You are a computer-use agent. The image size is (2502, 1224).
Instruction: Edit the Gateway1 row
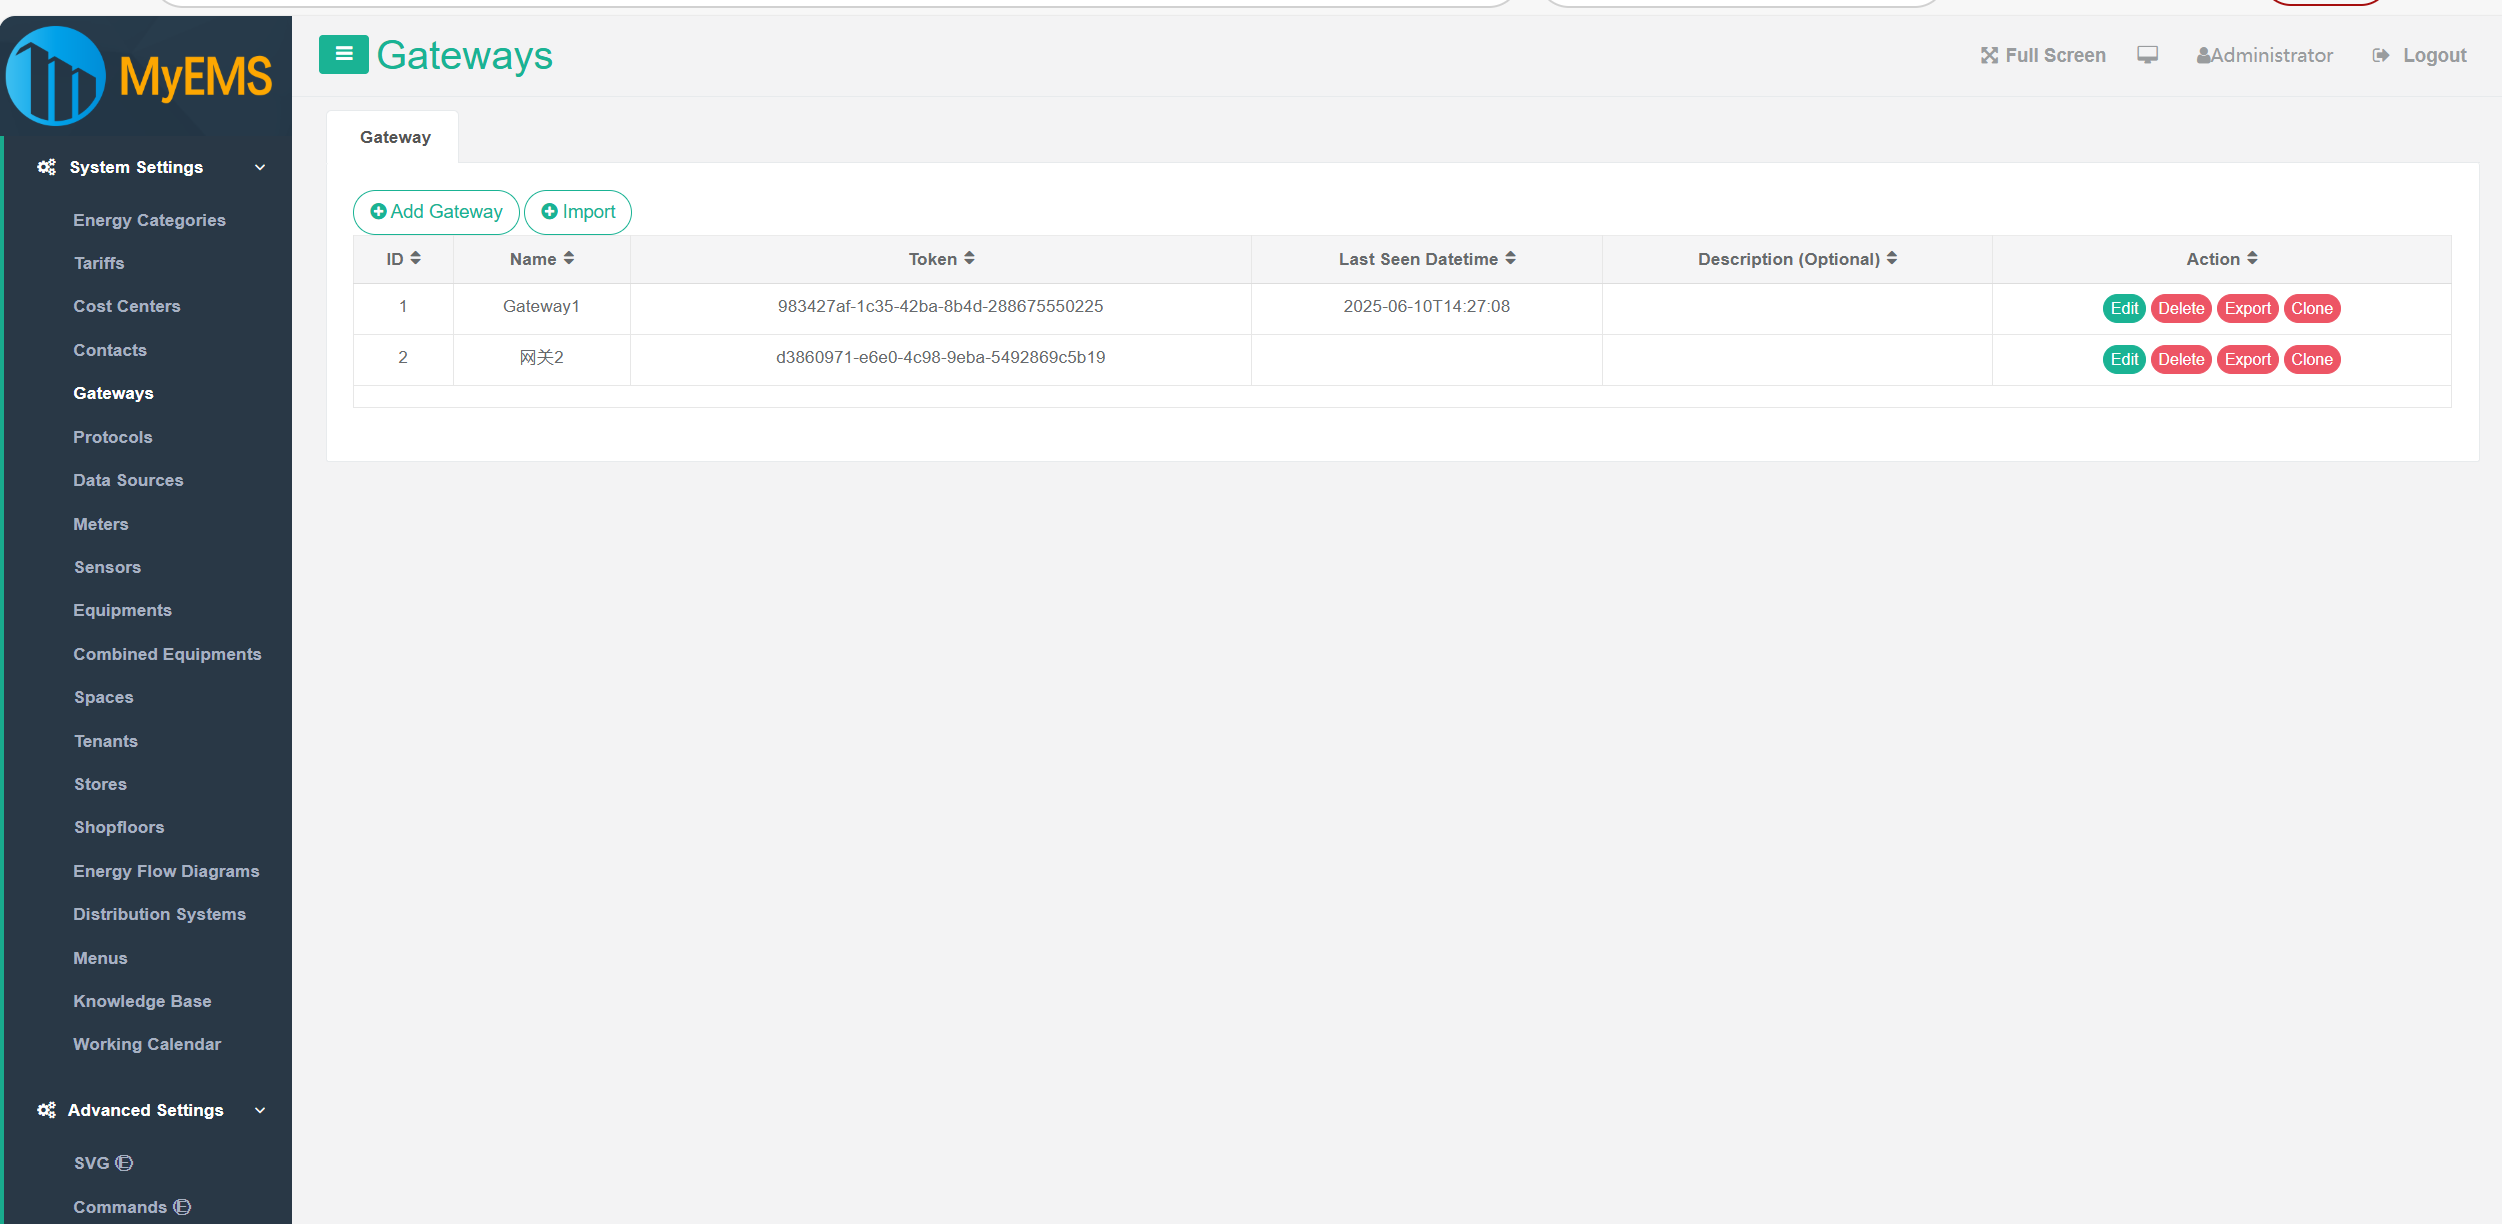pos(2123,308)
